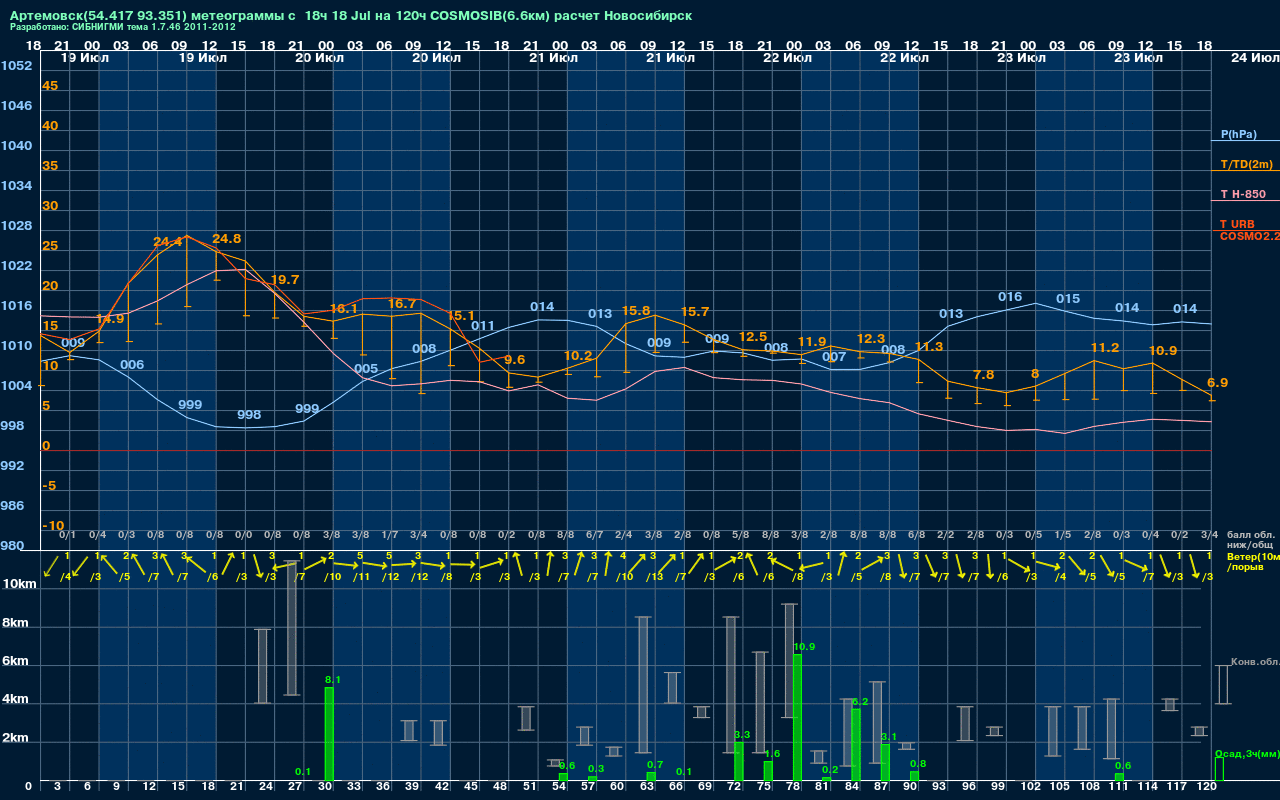The image size is (1280, 800).
Task: Click the -5 temperature axis label
Action: 50,486
